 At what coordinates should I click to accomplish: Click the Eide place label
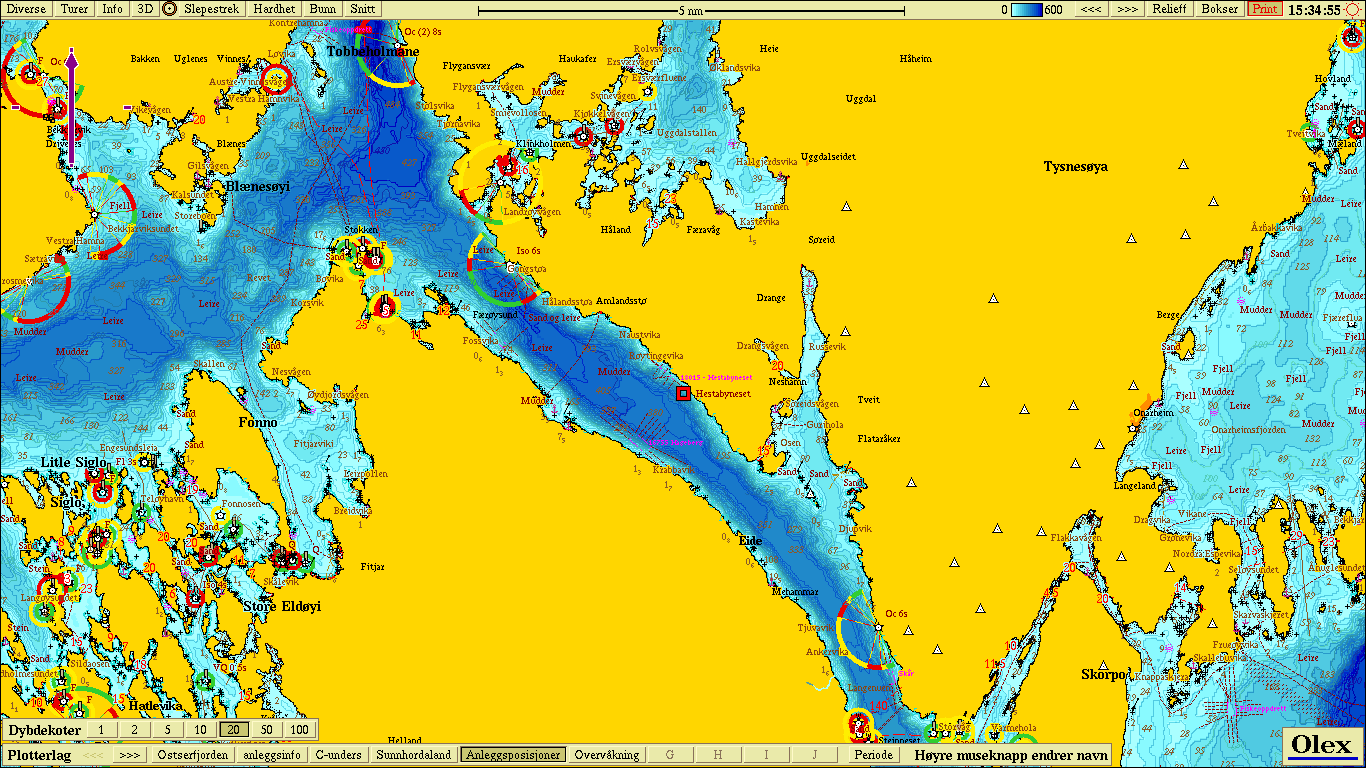750,541
